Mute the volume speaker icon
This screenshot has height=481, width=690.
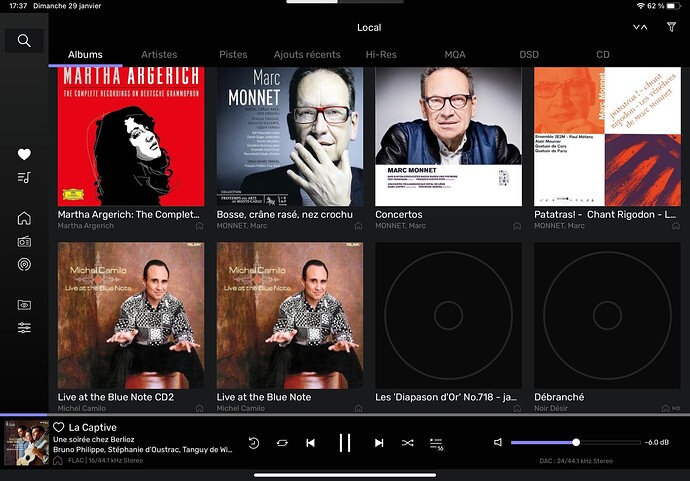click(x=498, y=442)
